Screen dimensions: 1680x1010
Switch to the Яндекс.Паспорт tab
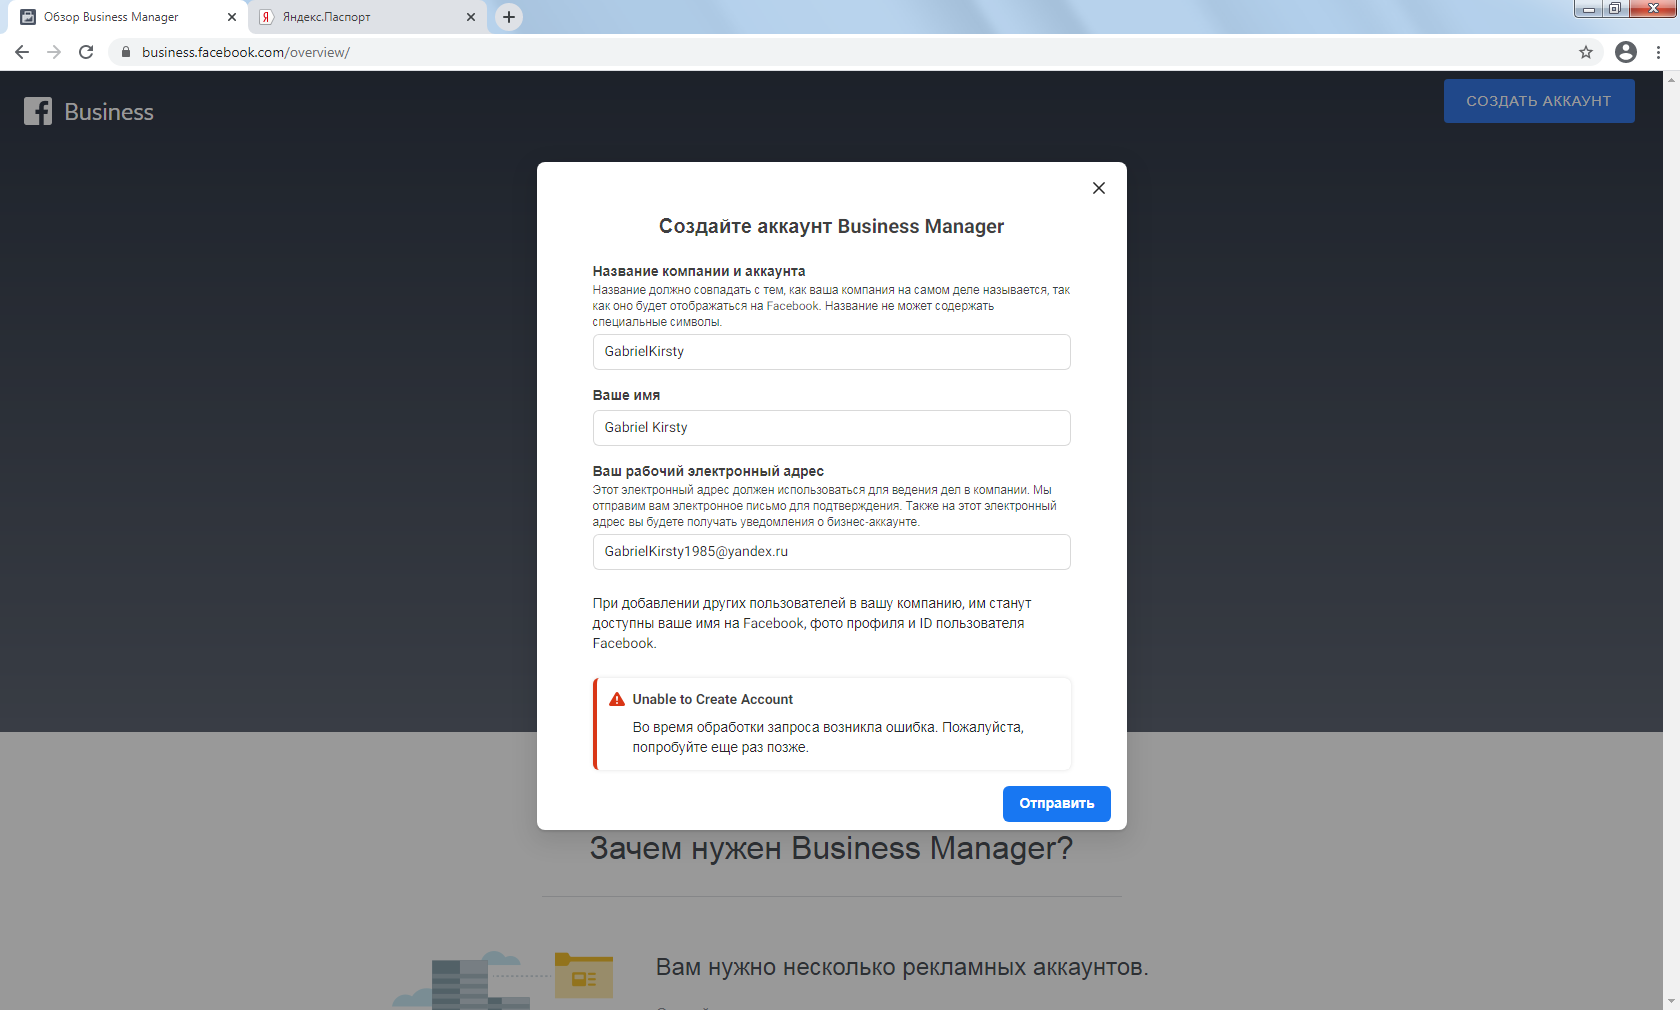click(367, 17)
